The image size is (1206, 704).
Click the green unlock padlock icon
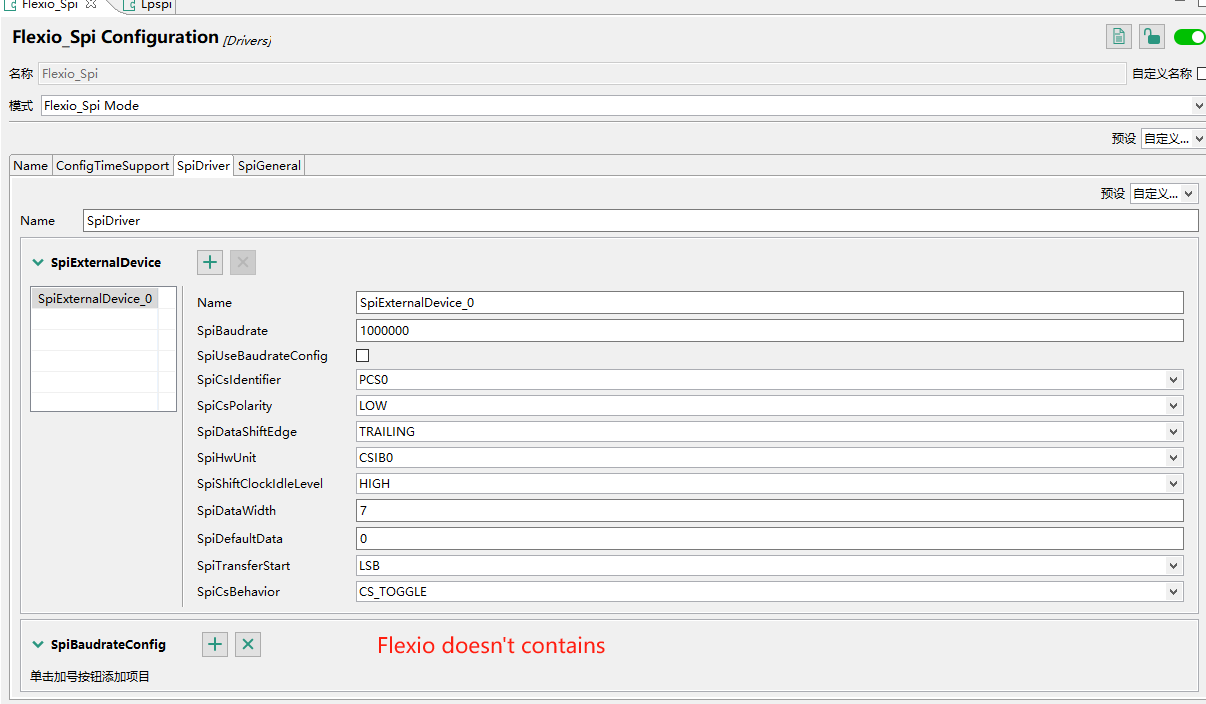[1152, 38]
